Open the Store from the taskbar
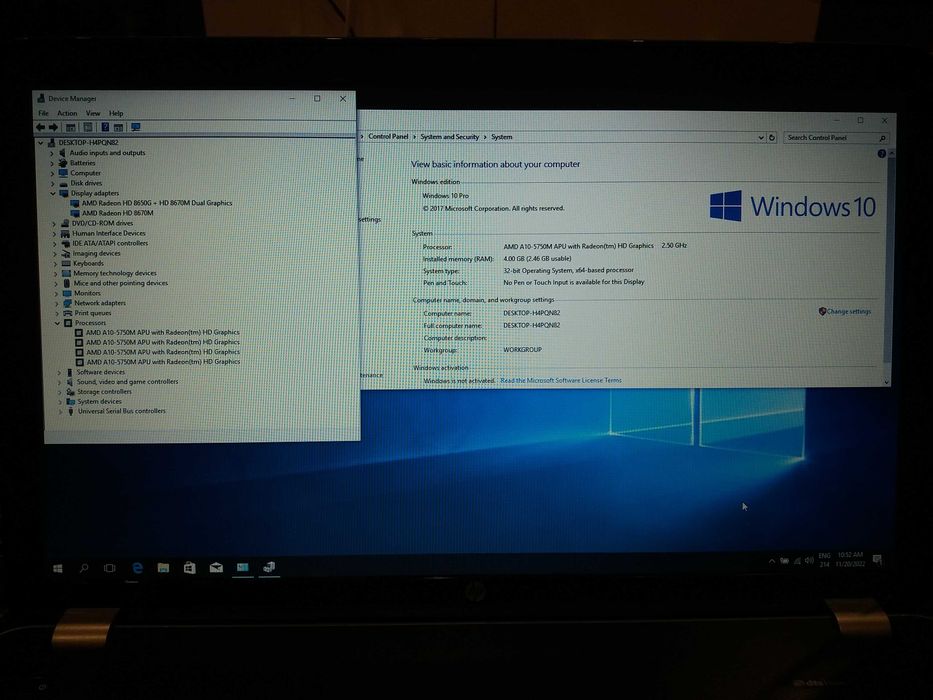 190,568
